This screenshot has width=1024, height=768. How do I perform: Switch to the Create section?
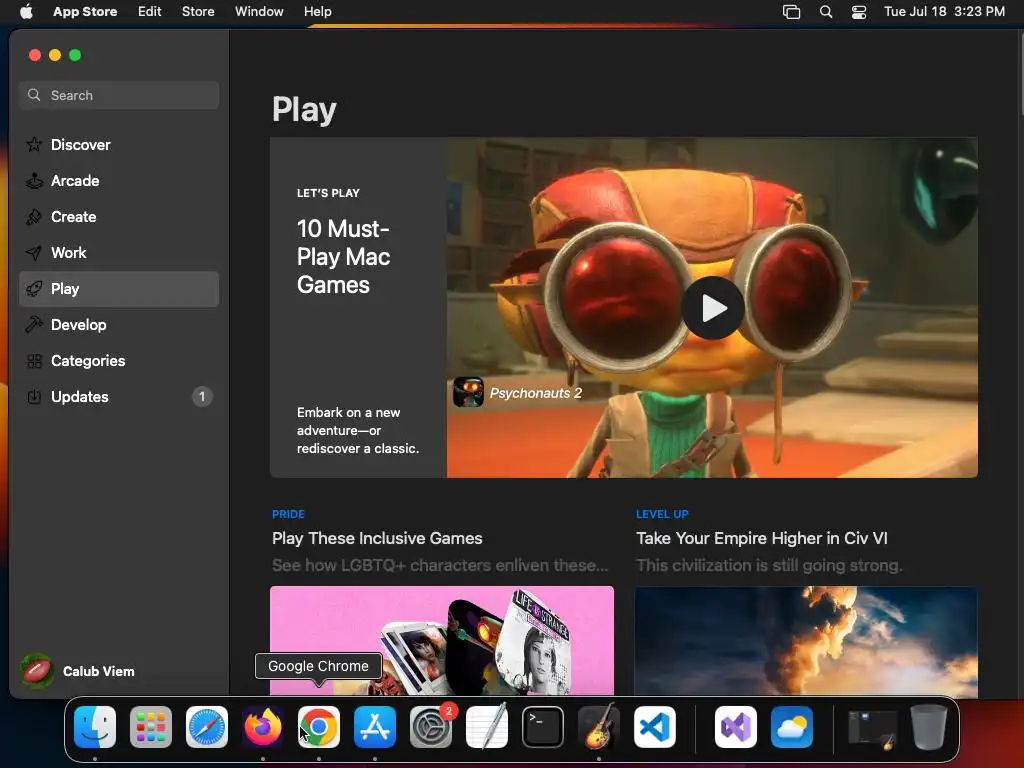click(x=119, y=216)
